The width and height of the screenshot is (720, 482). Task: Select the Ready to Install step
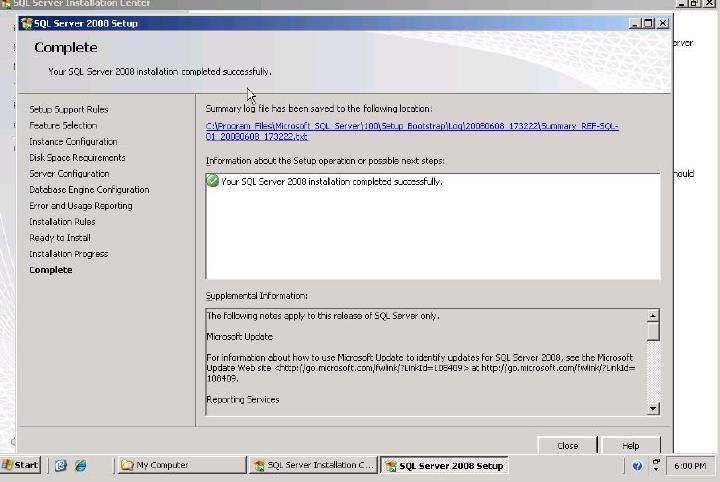click(60, 238)
